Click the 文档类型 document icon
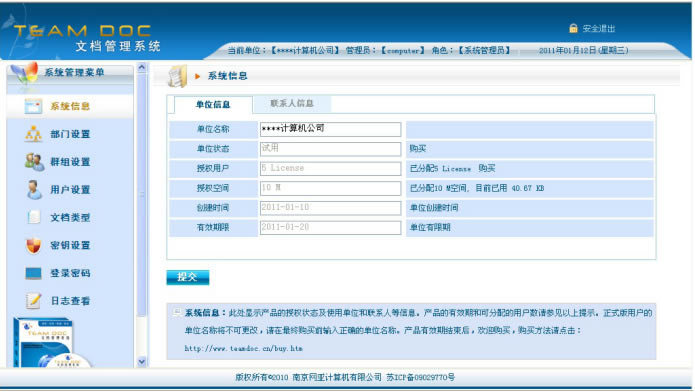This screenshot has height=392, width=695. (34, 217)
